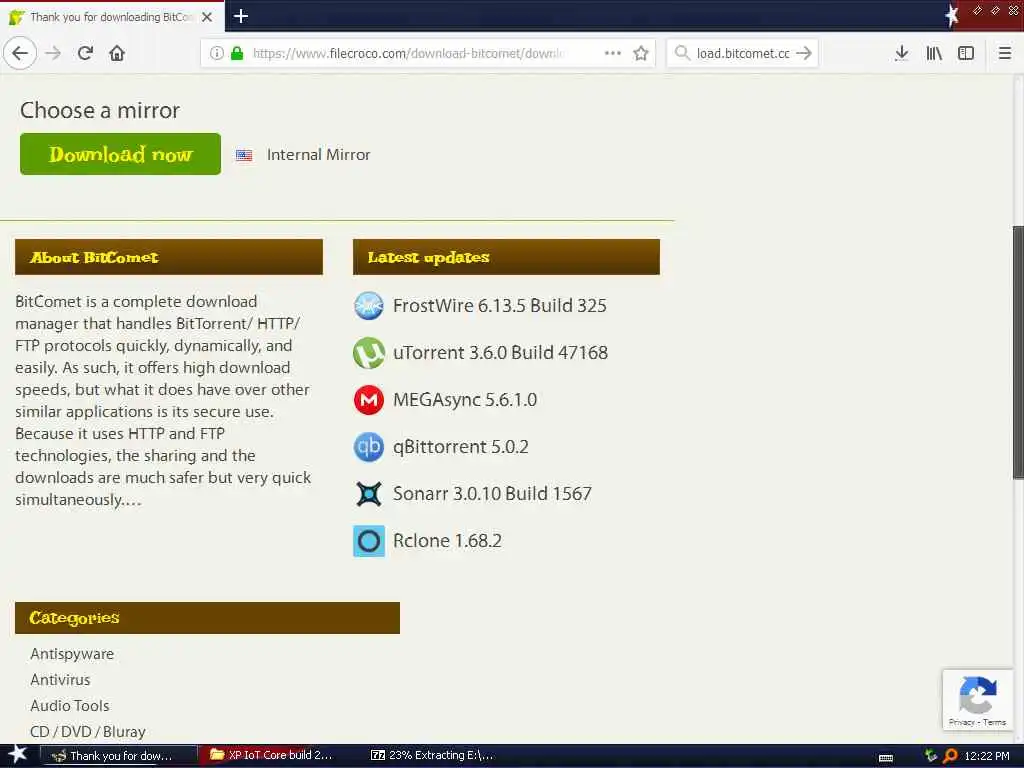
Task: Open Sonarr 3.0.10 Build 1567 link
Action: (492, 494)
